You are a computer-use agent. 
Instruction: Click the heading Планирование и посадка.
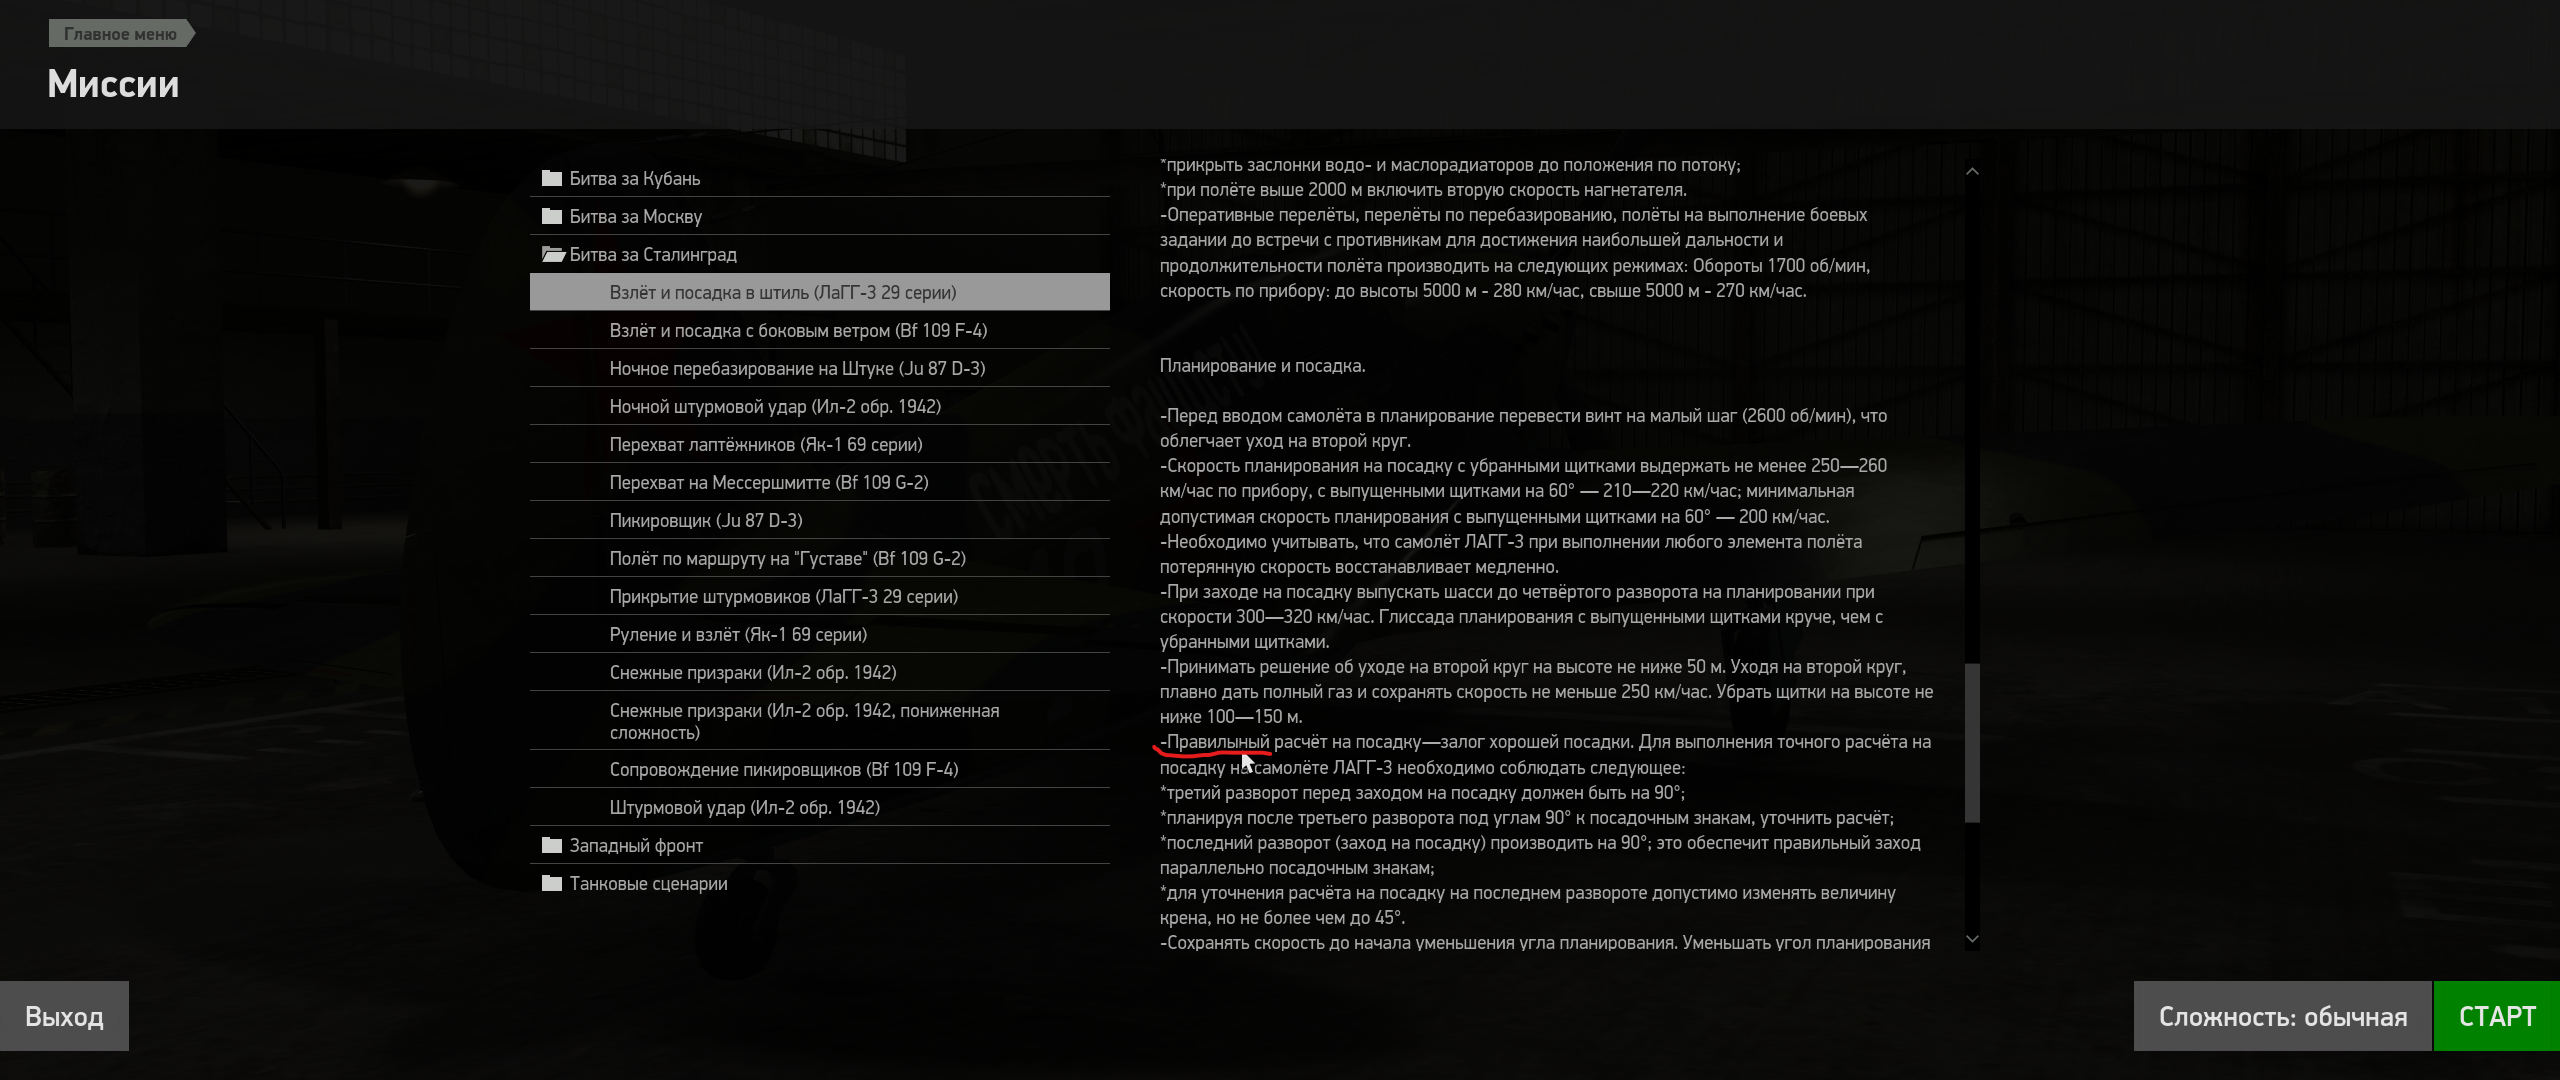tap(1262, 366)
